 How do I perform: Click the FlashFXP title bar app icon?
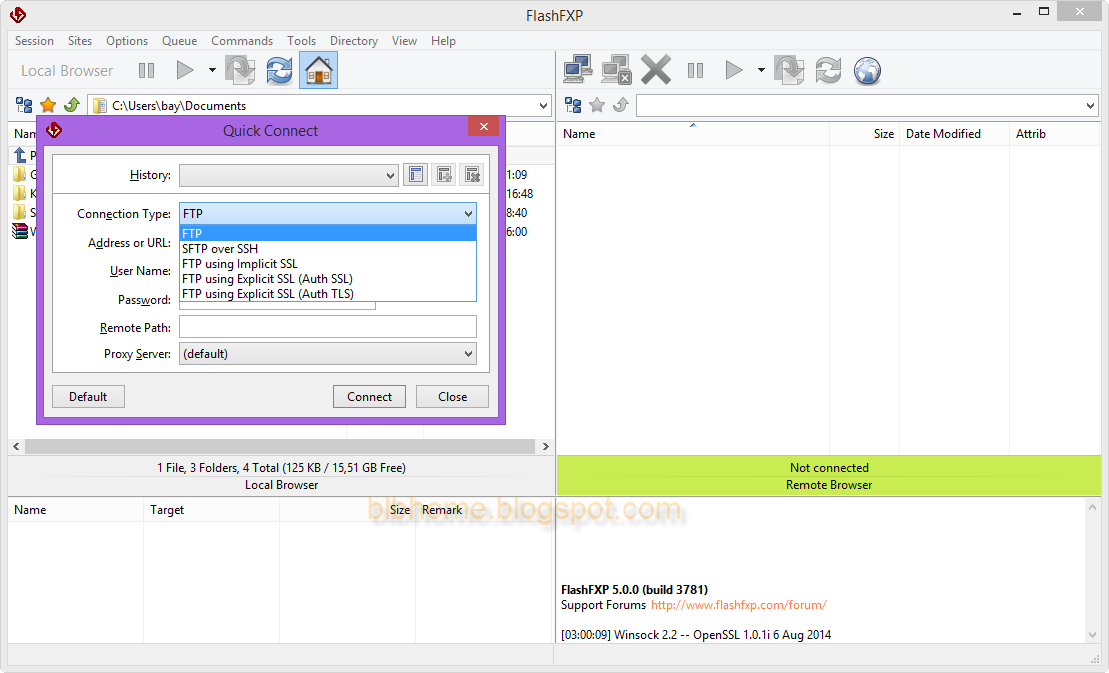point(18,15)
